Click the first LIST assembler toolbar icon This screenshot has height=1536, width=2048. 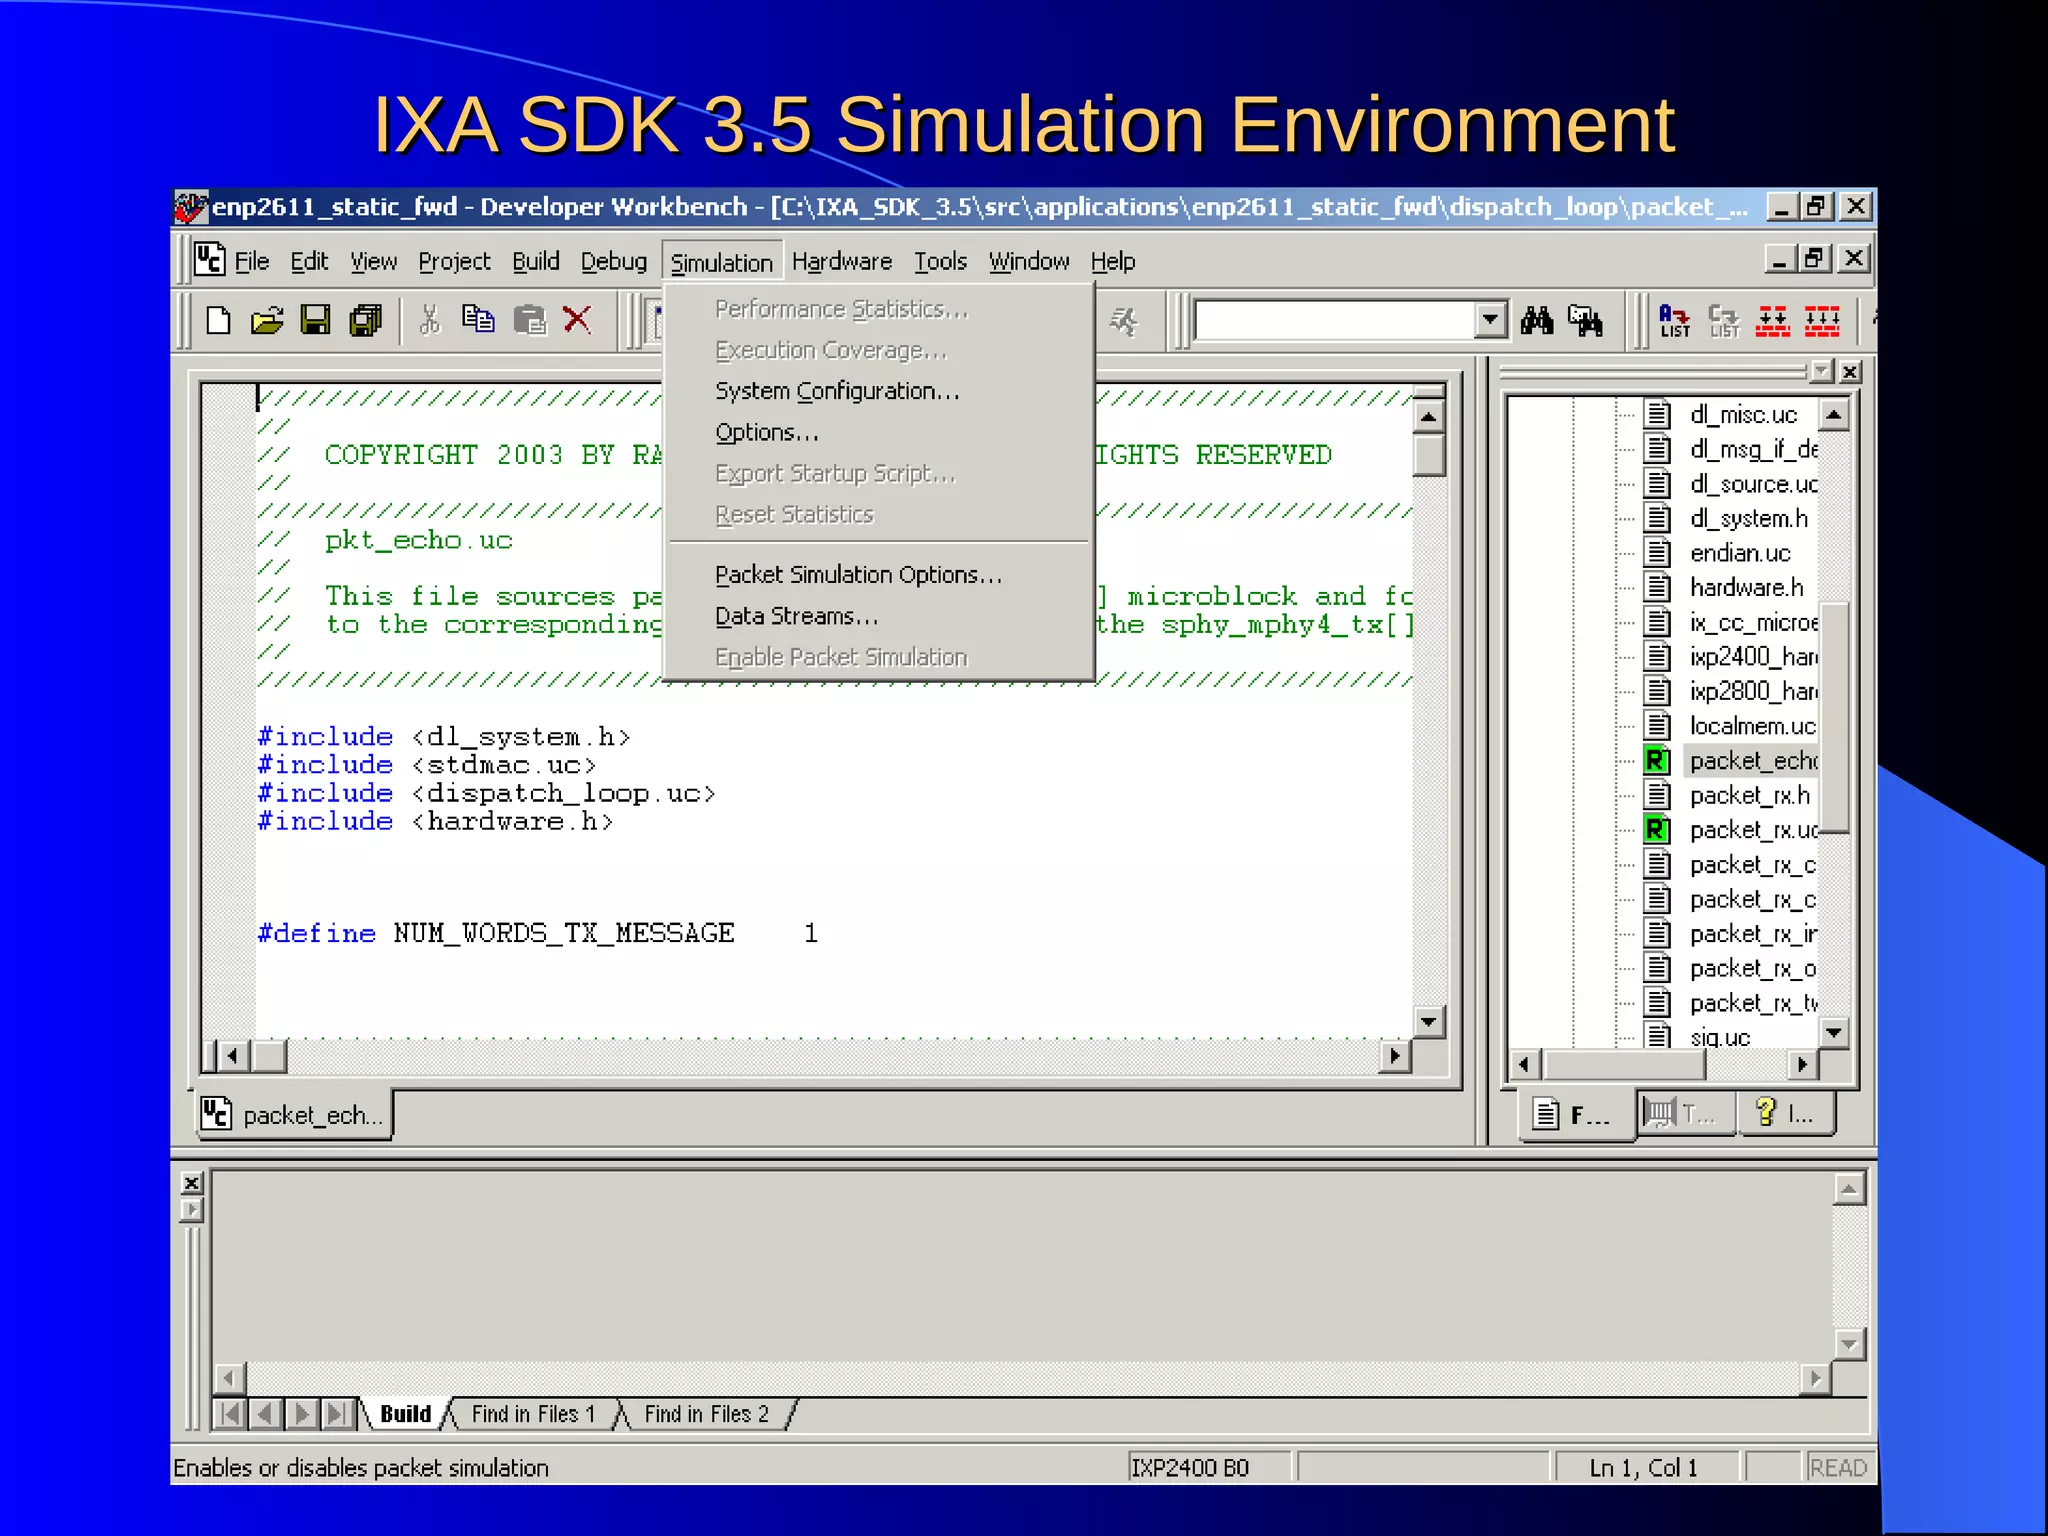[x=1674, y=321]
